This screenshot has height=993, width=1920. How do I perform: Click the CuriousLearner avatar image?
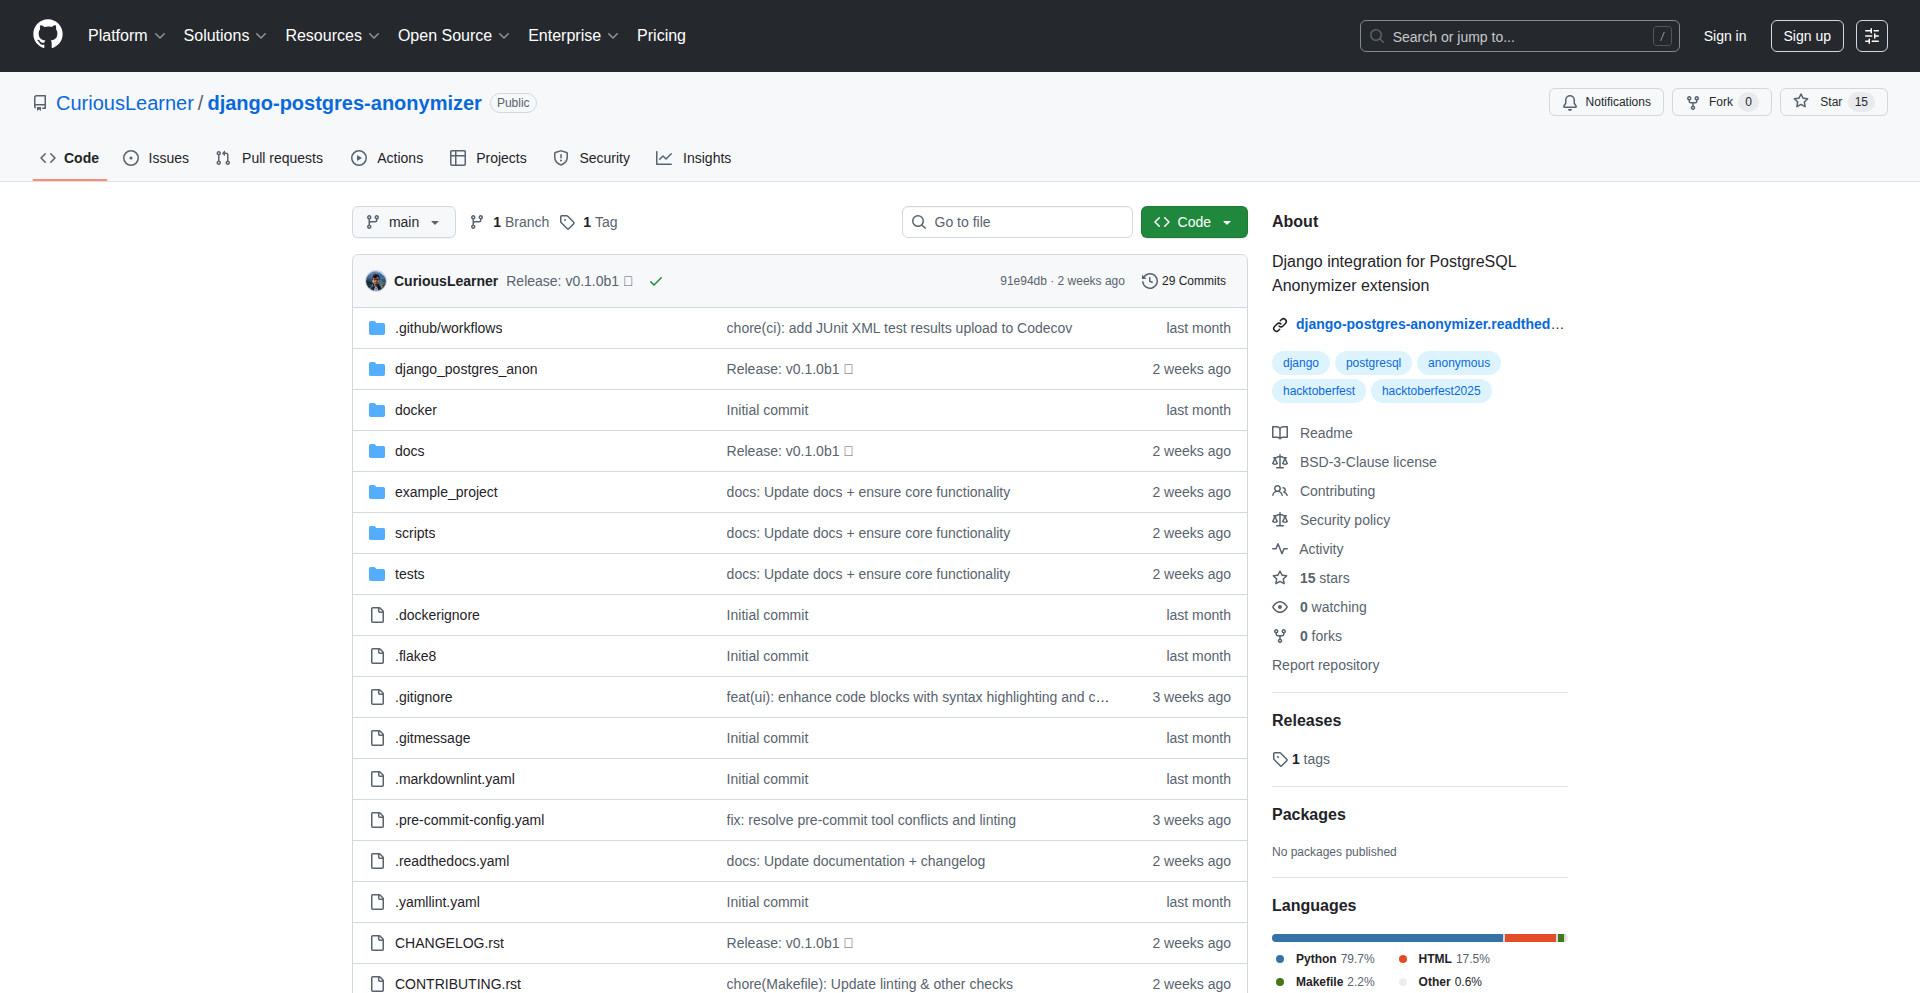pos(376,281)
